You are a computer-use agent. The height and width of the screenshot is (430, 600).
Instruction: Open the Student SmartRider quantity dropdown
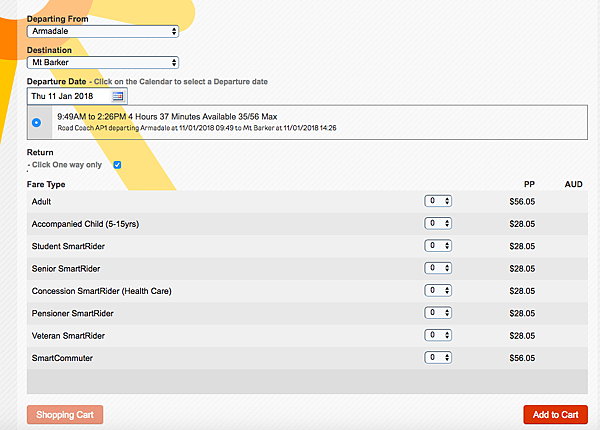pos(438,246)
